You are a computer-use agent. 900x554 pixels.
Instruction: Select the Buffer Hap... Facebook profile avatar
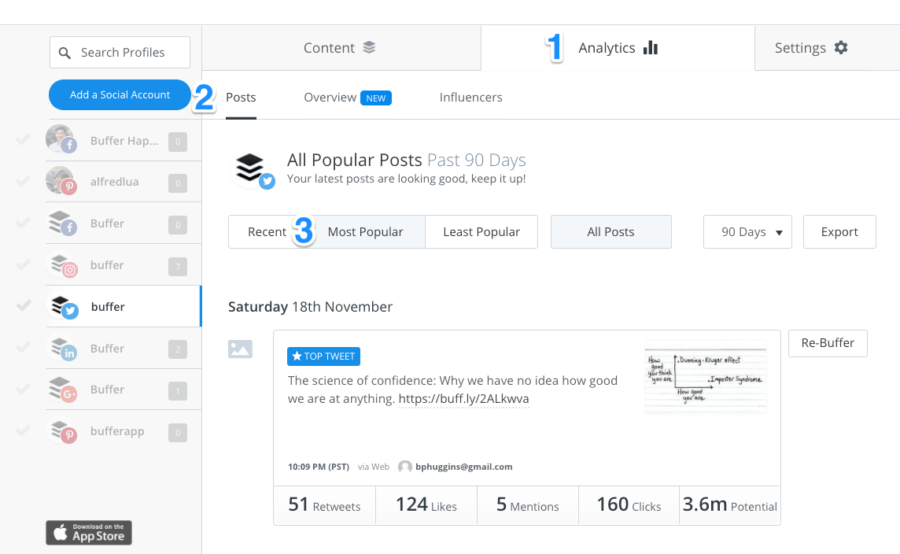coord(61,140)
